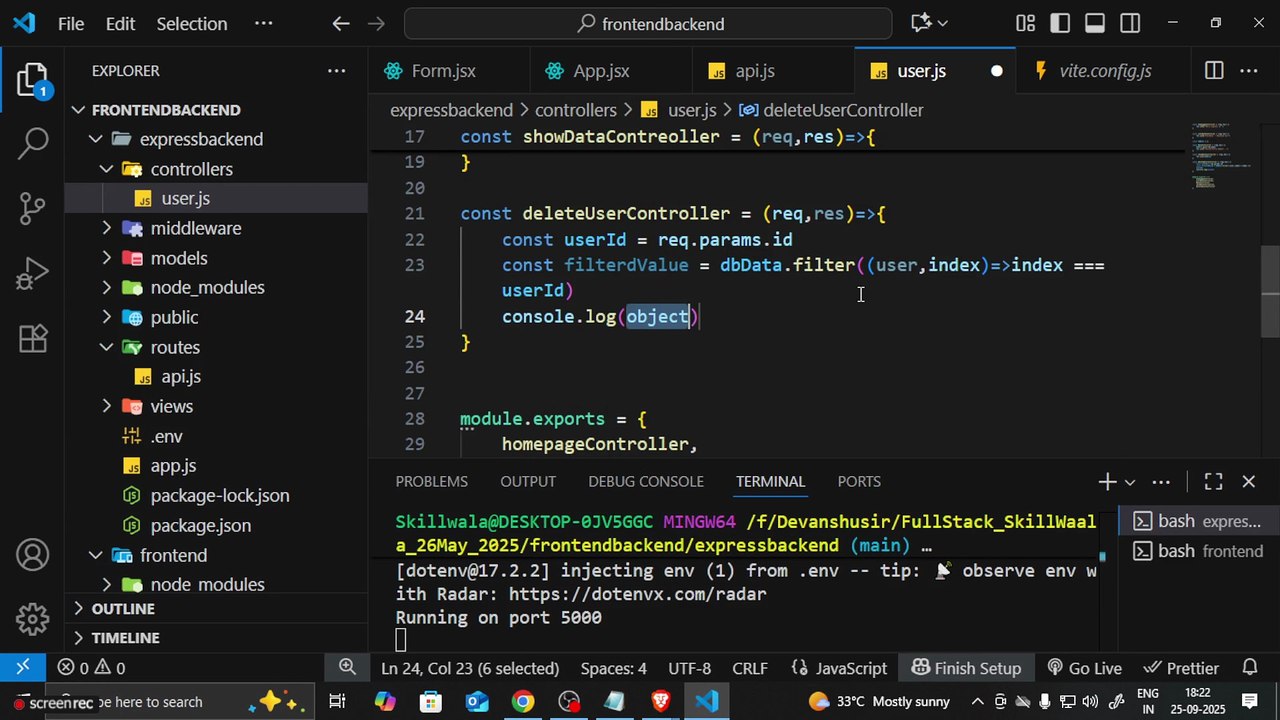Switch to the DEBUG CONSOLE tab
This screenshot has height=720, width=1280.
(646, 482)
